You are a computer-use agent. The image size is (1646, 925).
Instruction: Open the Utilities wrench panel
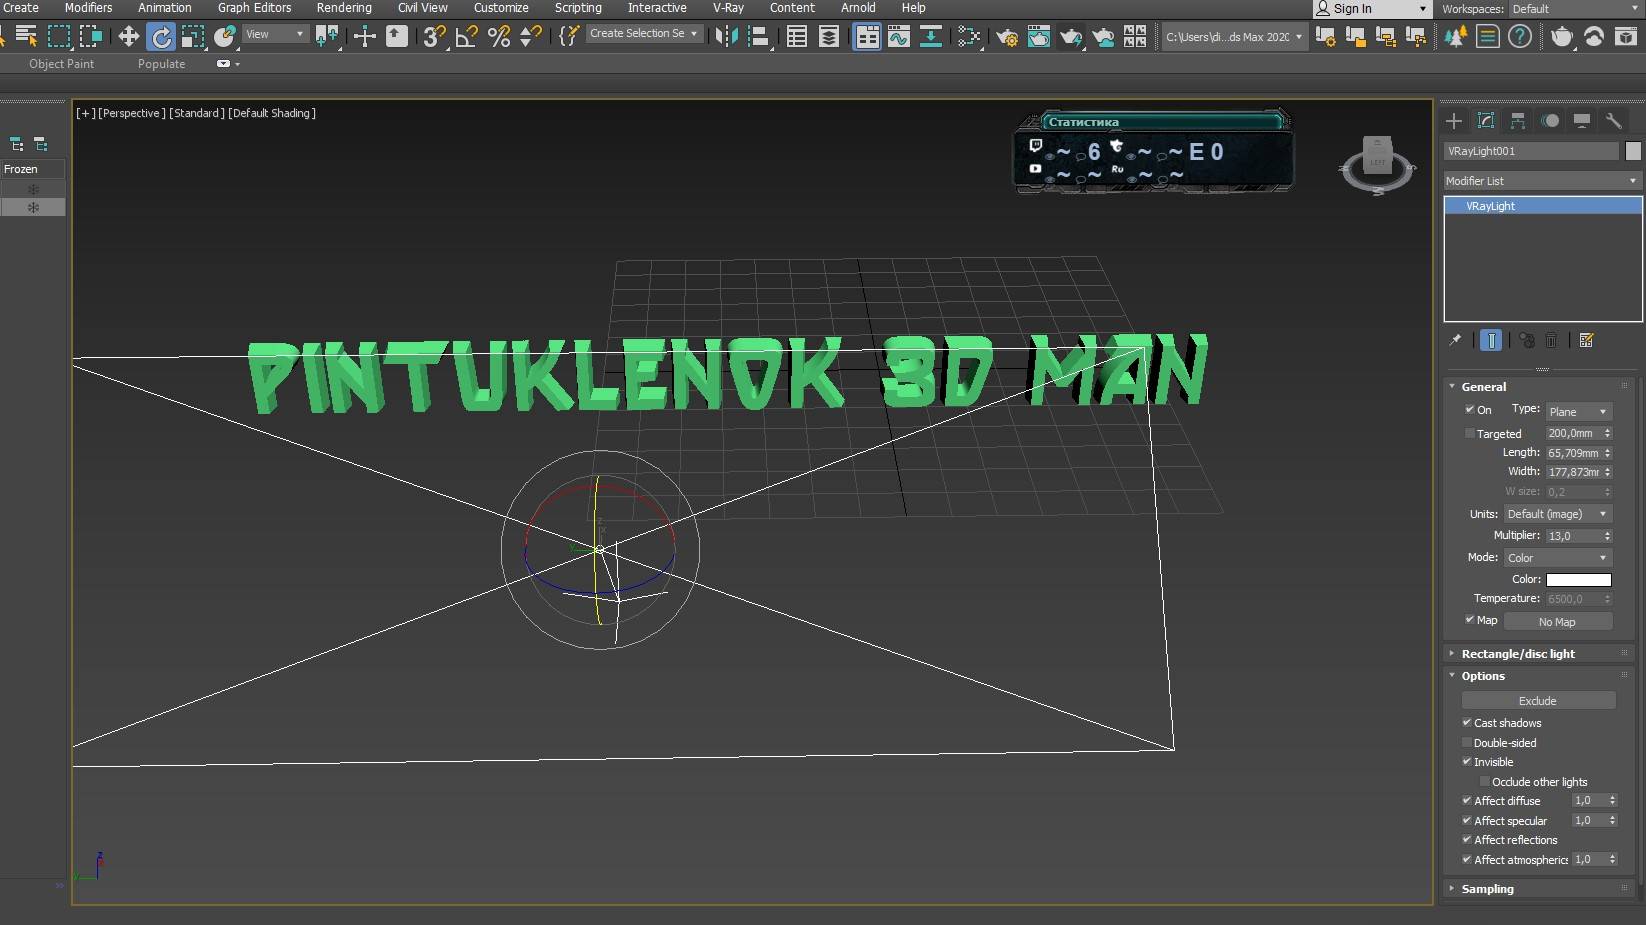(x=1613, y=121)
